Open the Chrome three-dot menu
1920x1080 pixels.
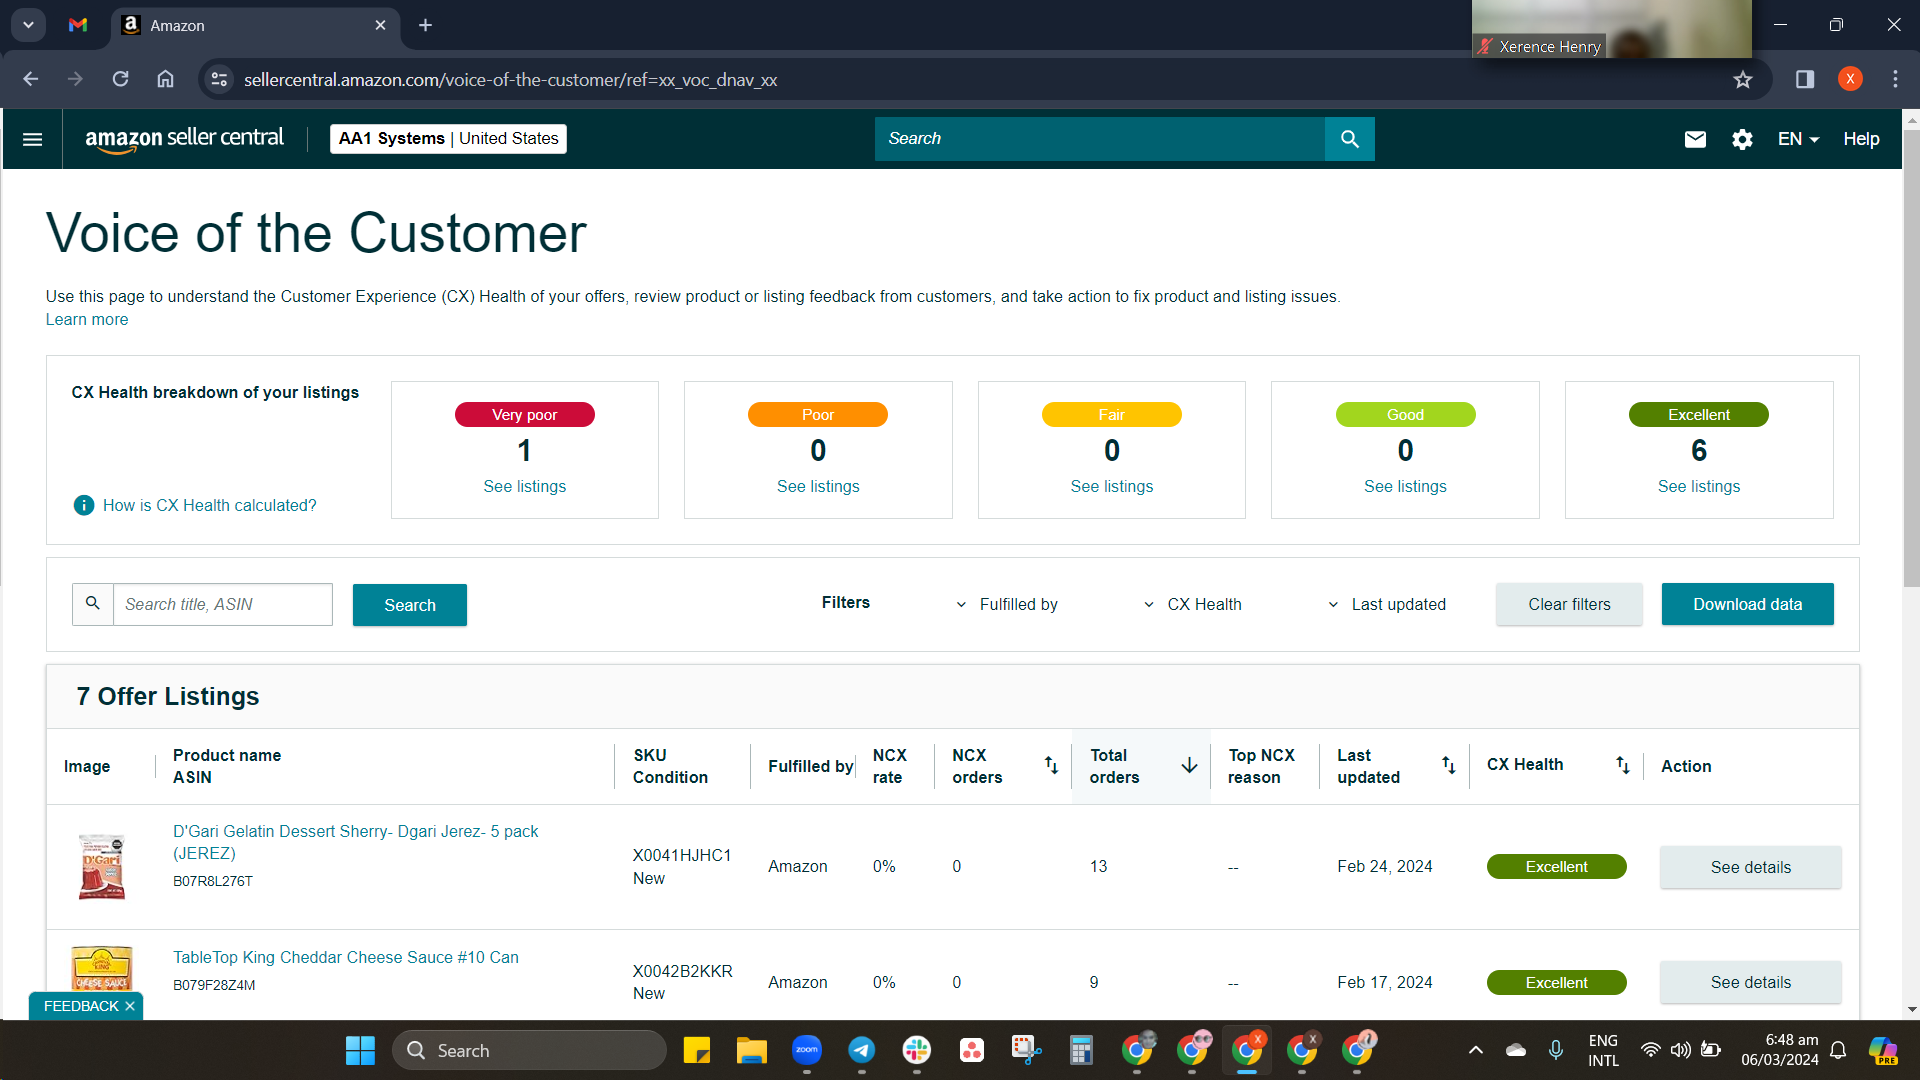pos(1895,79)
